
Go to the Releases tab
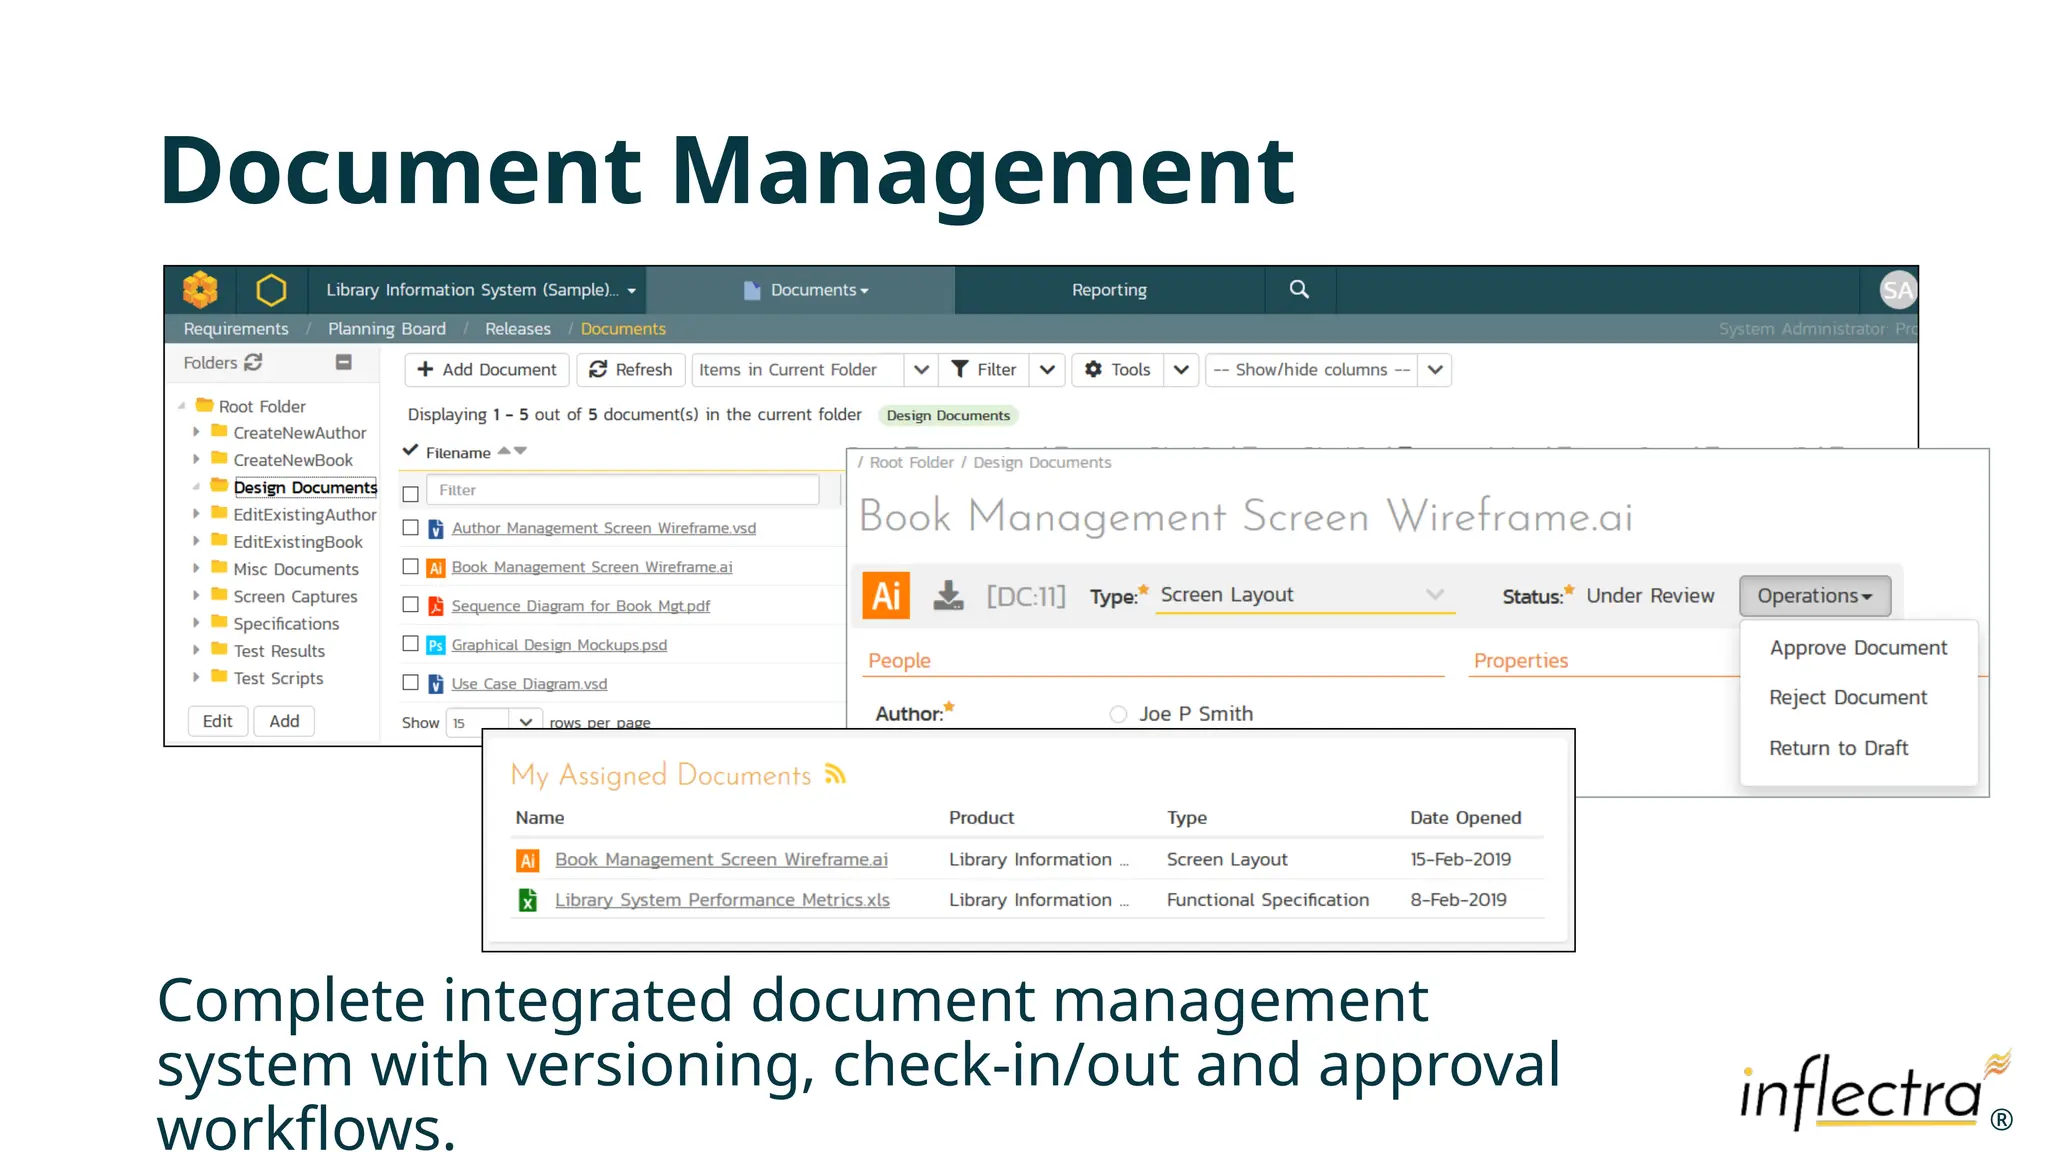pos(518,329)
